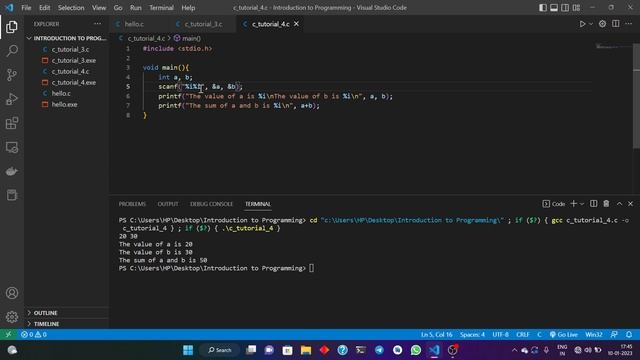Close the terminal panel
This screenshot has width=640, height=360.
630,204
